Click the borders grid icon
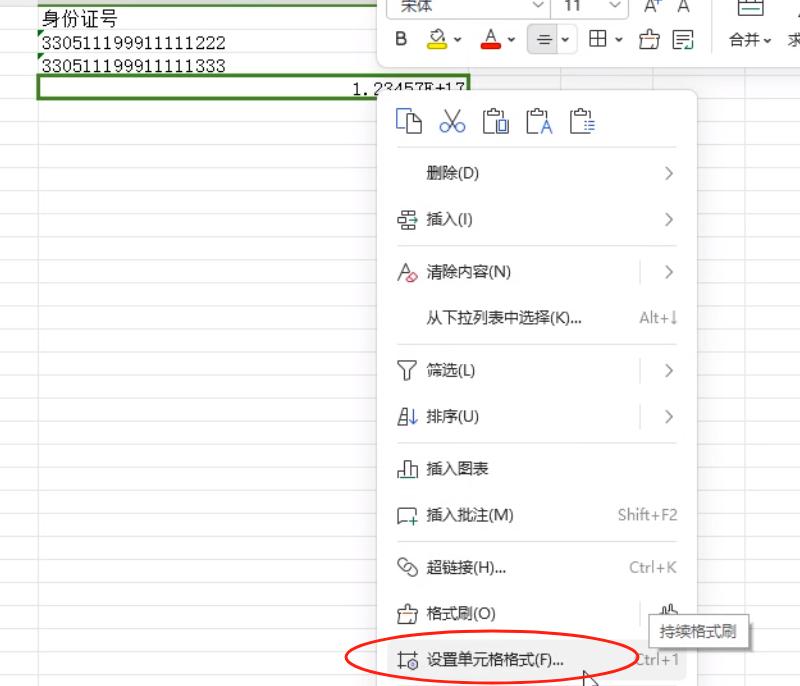The height and width of the screenshot is (686, 800). pos(597,39)
